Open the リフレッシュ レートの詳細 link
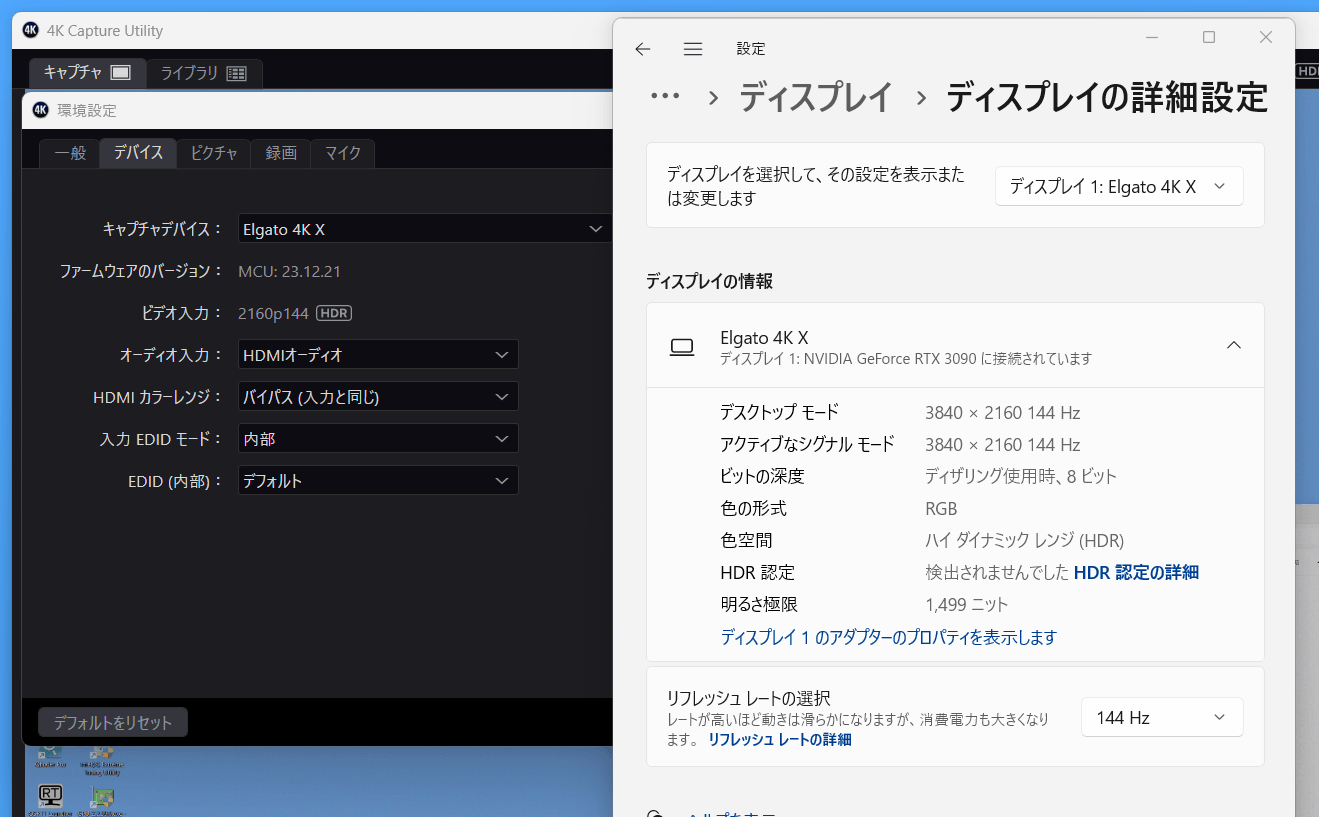The height and width of the screenshot is (817, 1319). click(780, 740)
